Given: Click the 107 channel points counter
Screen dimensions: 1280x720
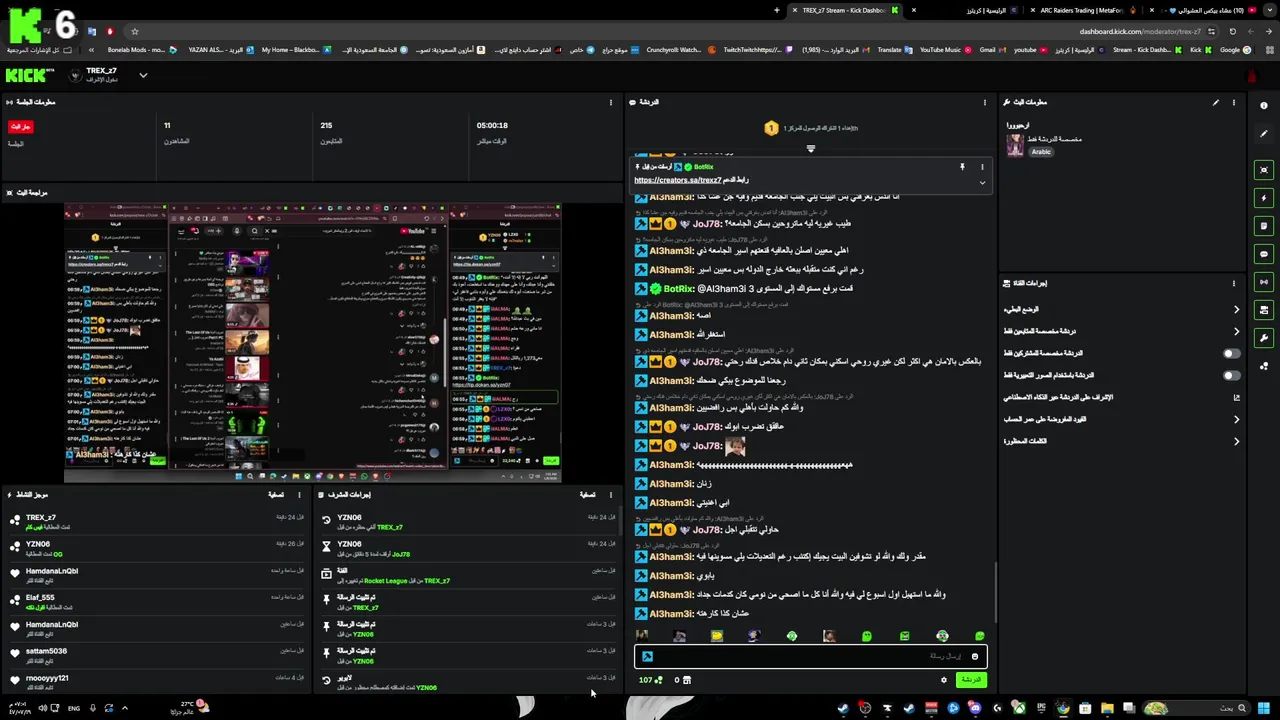Looking at the screenshot, I should pos(650,680).
